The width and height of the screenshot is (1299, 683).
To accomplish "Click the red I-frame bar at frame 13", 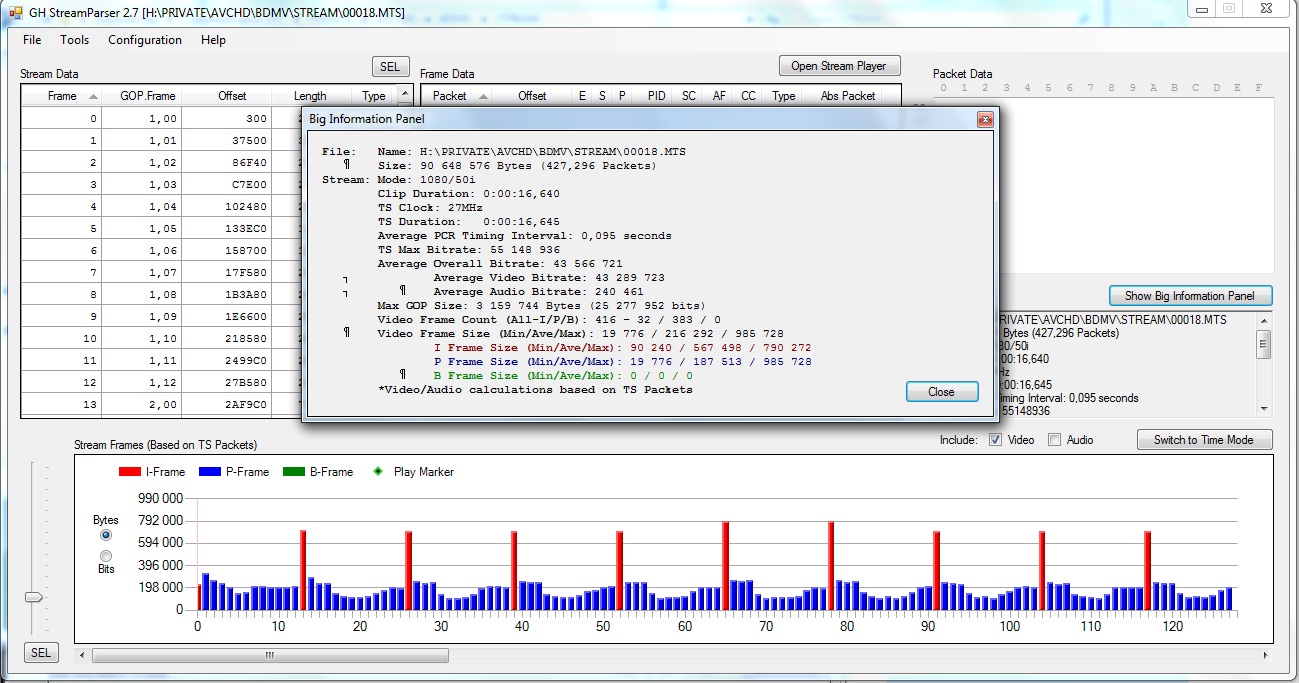I will point(303,570).
